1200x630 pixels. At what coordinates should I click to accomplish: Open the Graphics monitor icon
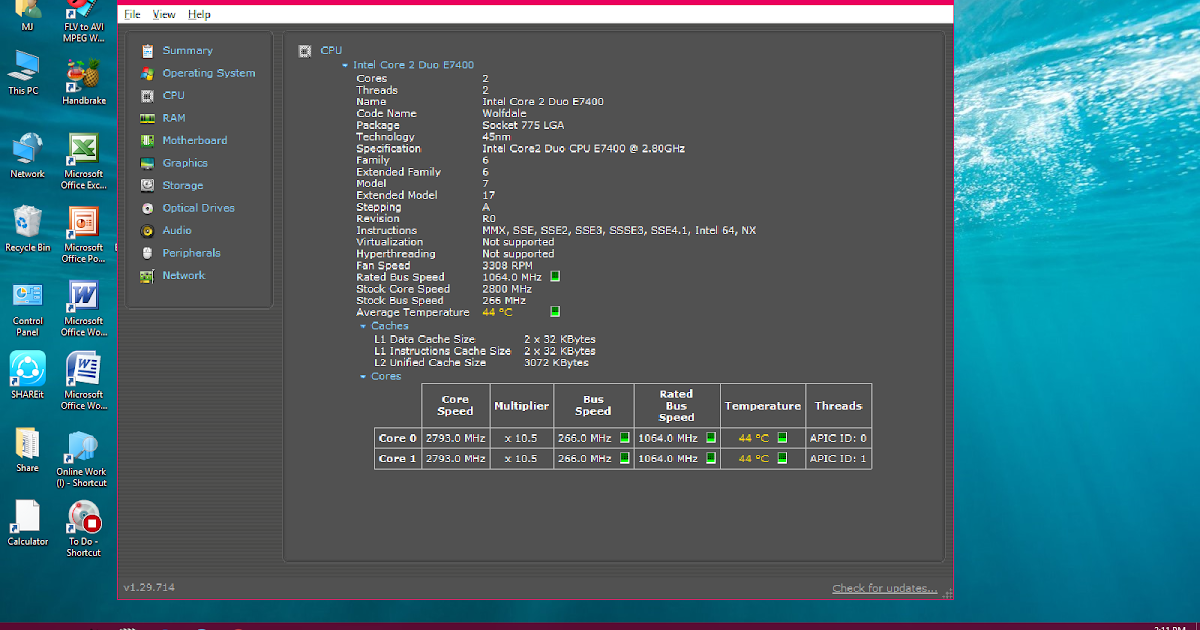[x=147, y=163]
